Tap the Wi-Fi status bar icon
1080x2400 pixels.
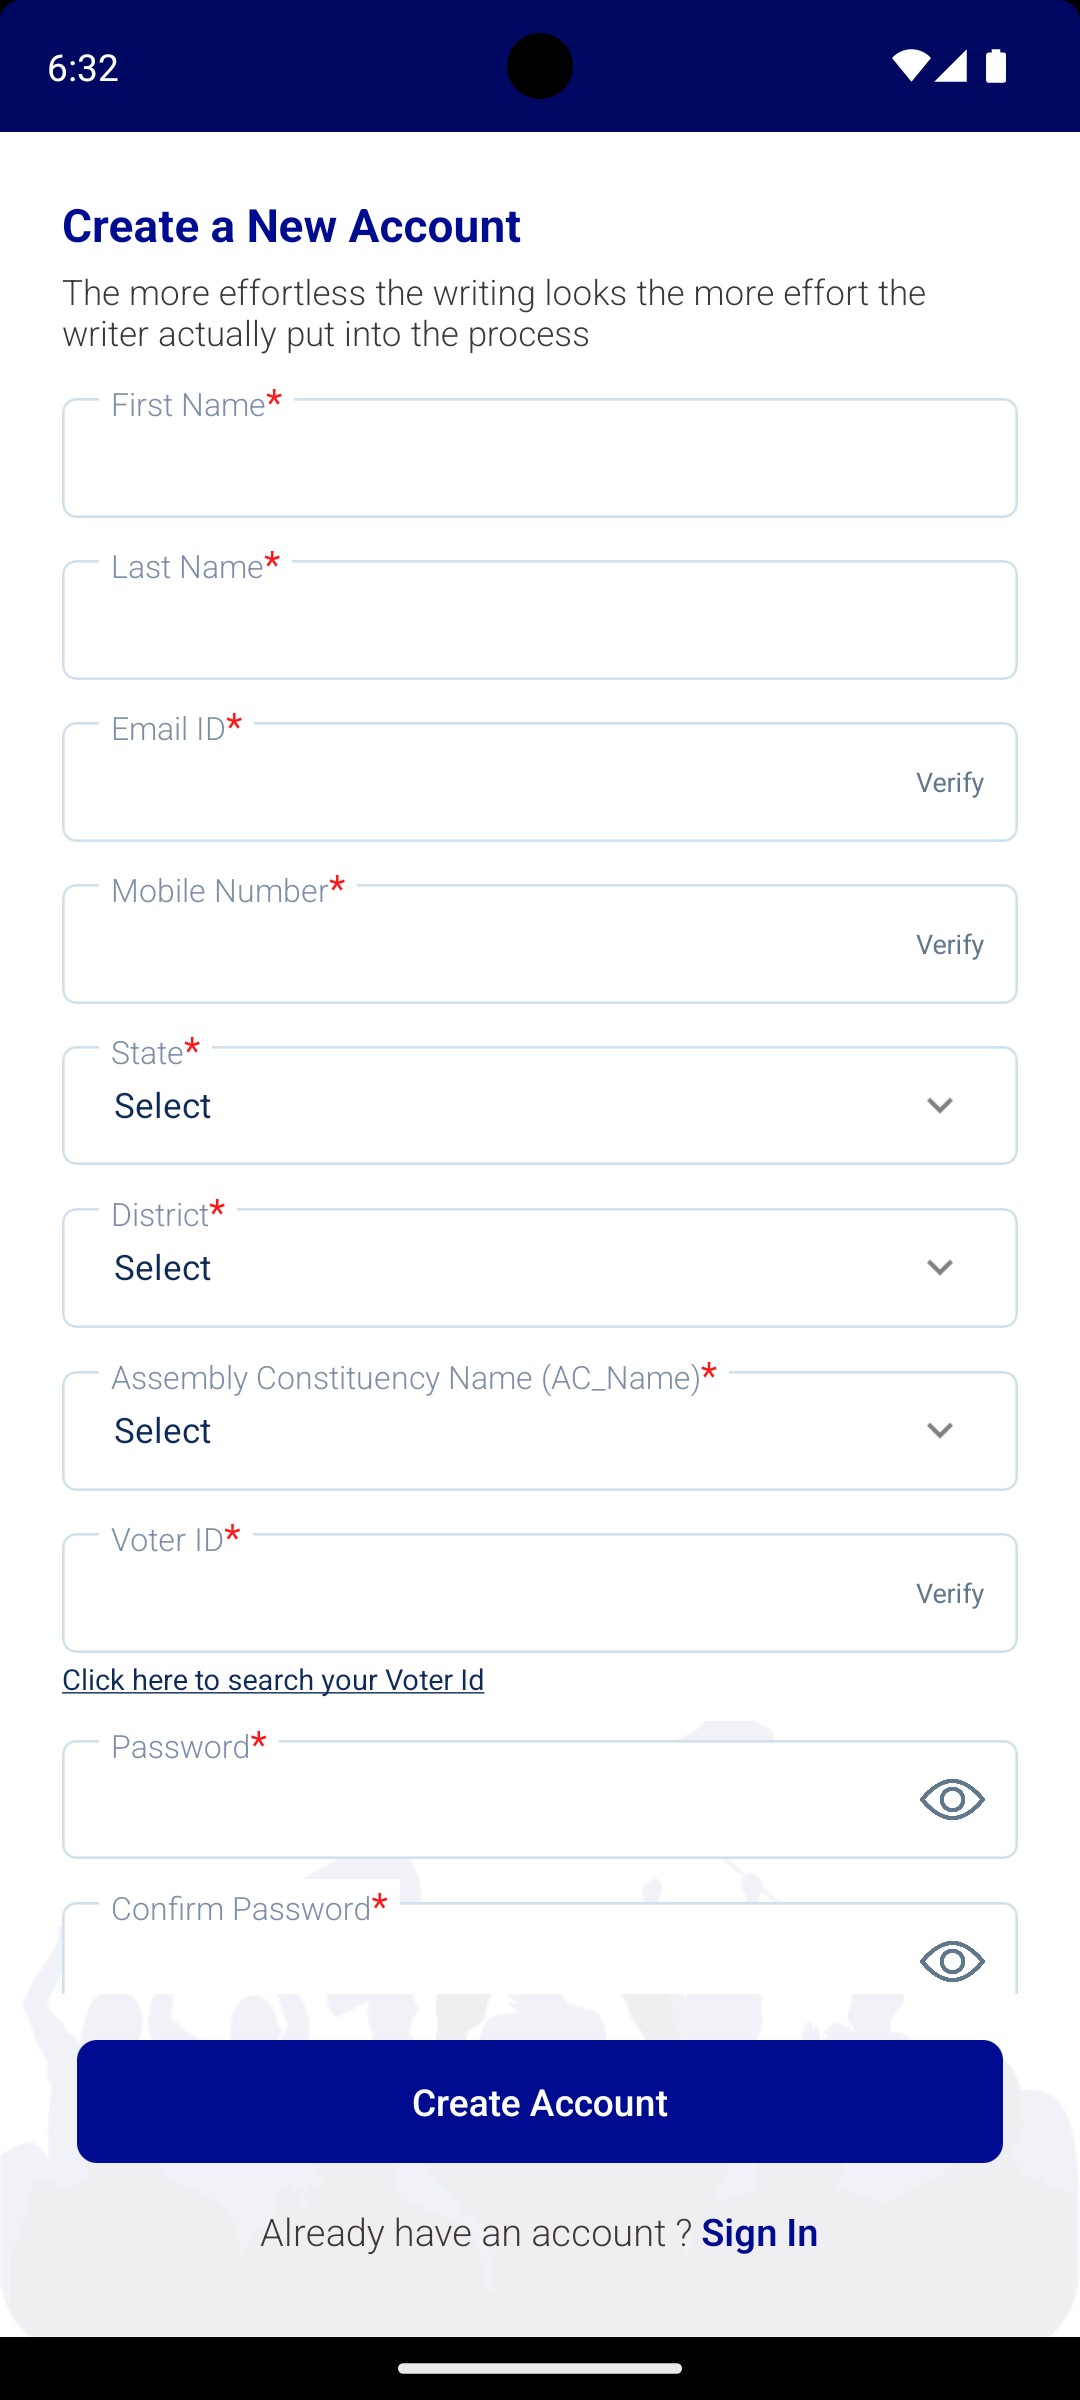pos(910,66)
